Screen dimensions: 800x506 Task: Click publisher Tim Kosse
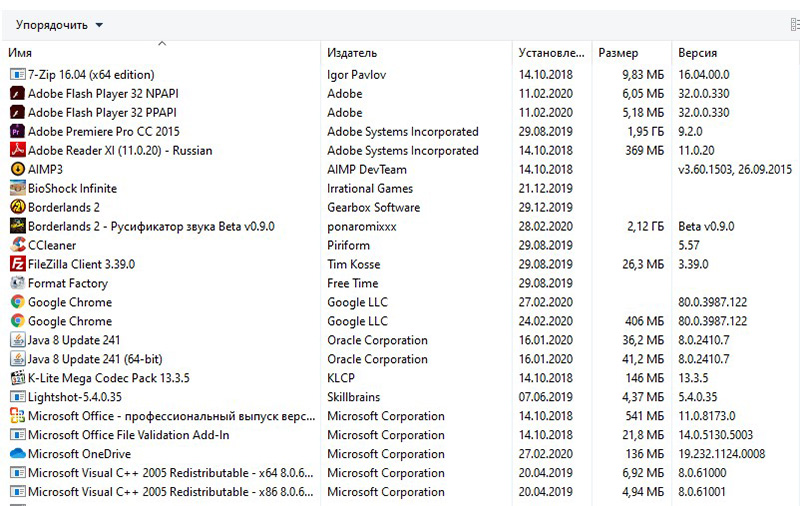(354, 264)
